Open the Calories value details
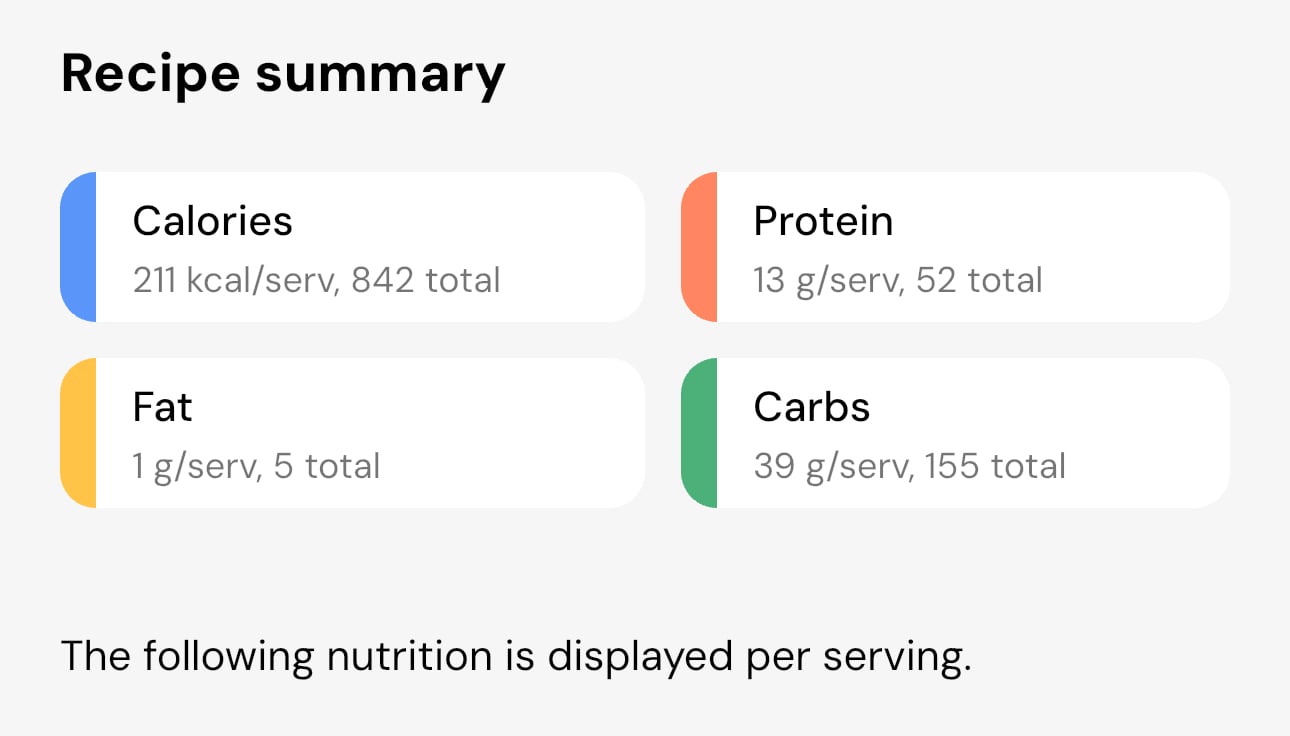 (315, 280)
